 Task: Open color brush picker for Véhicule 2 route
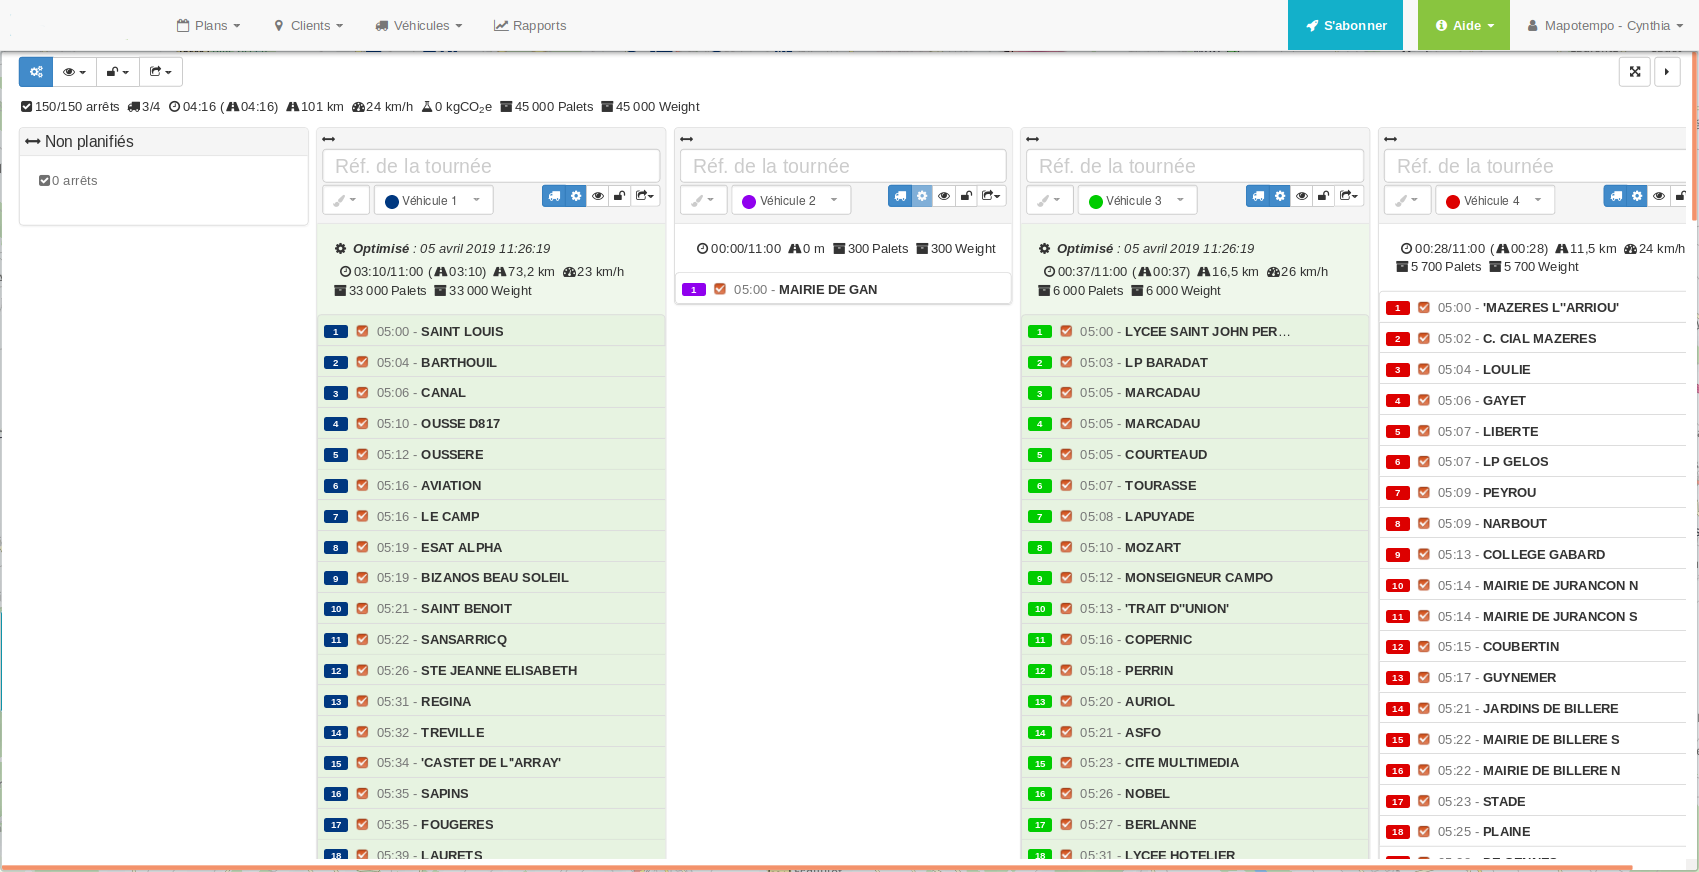[x=704, y=200]
